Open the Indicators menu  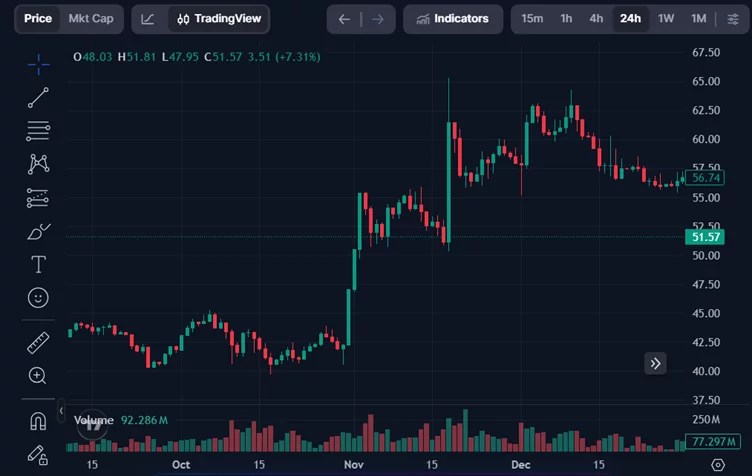click(x=453, y=19)
